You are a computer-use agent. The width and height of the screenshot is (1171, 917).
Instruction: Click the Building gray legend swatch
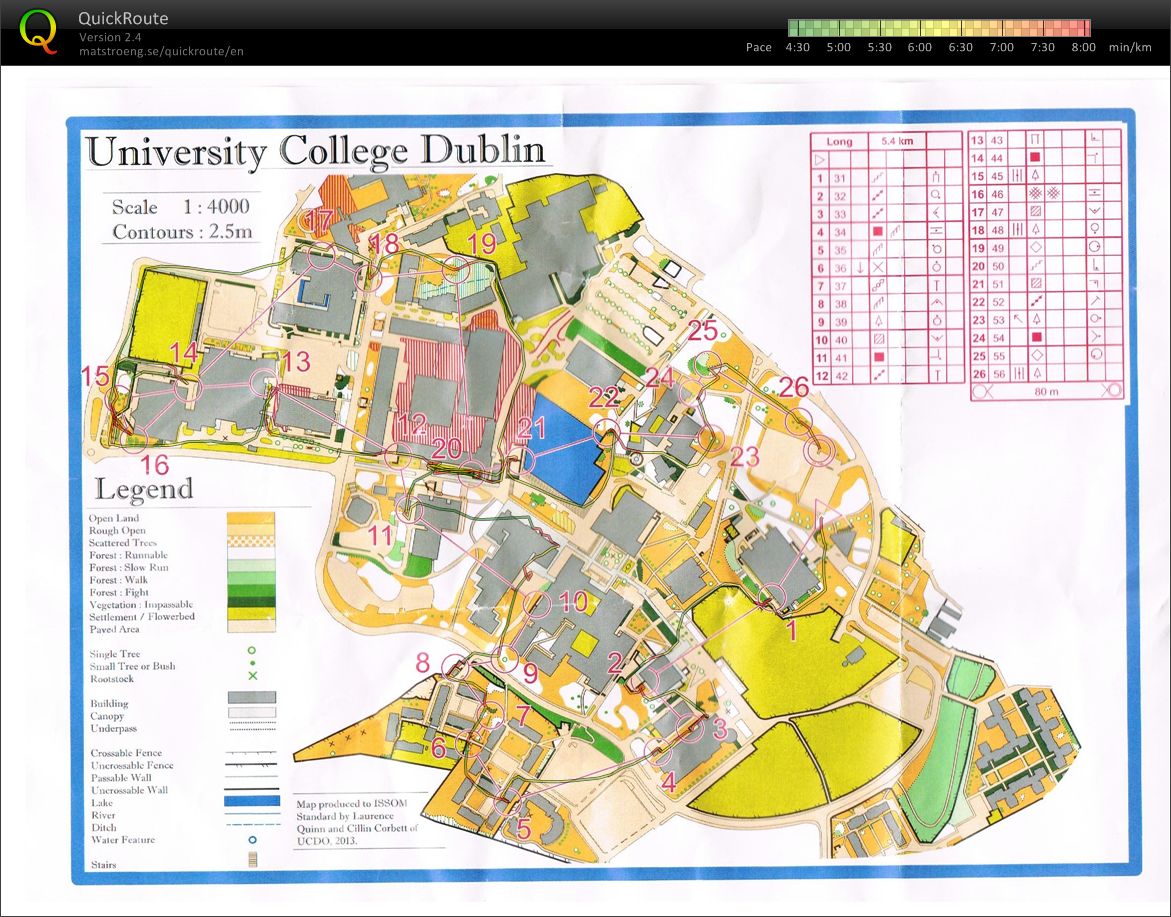(x=252, y=697)
